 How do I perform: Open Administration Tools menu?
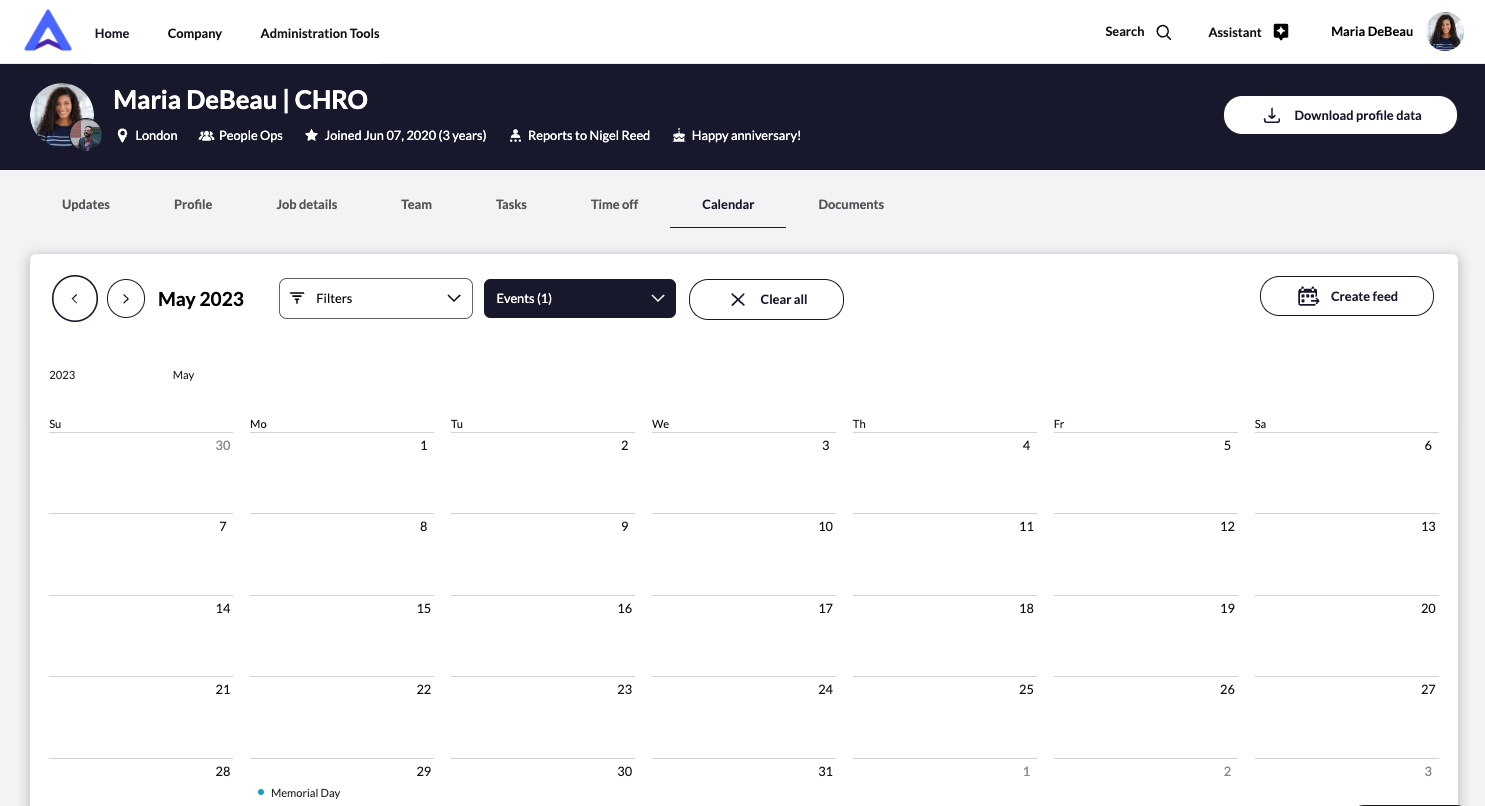[320, 33]
